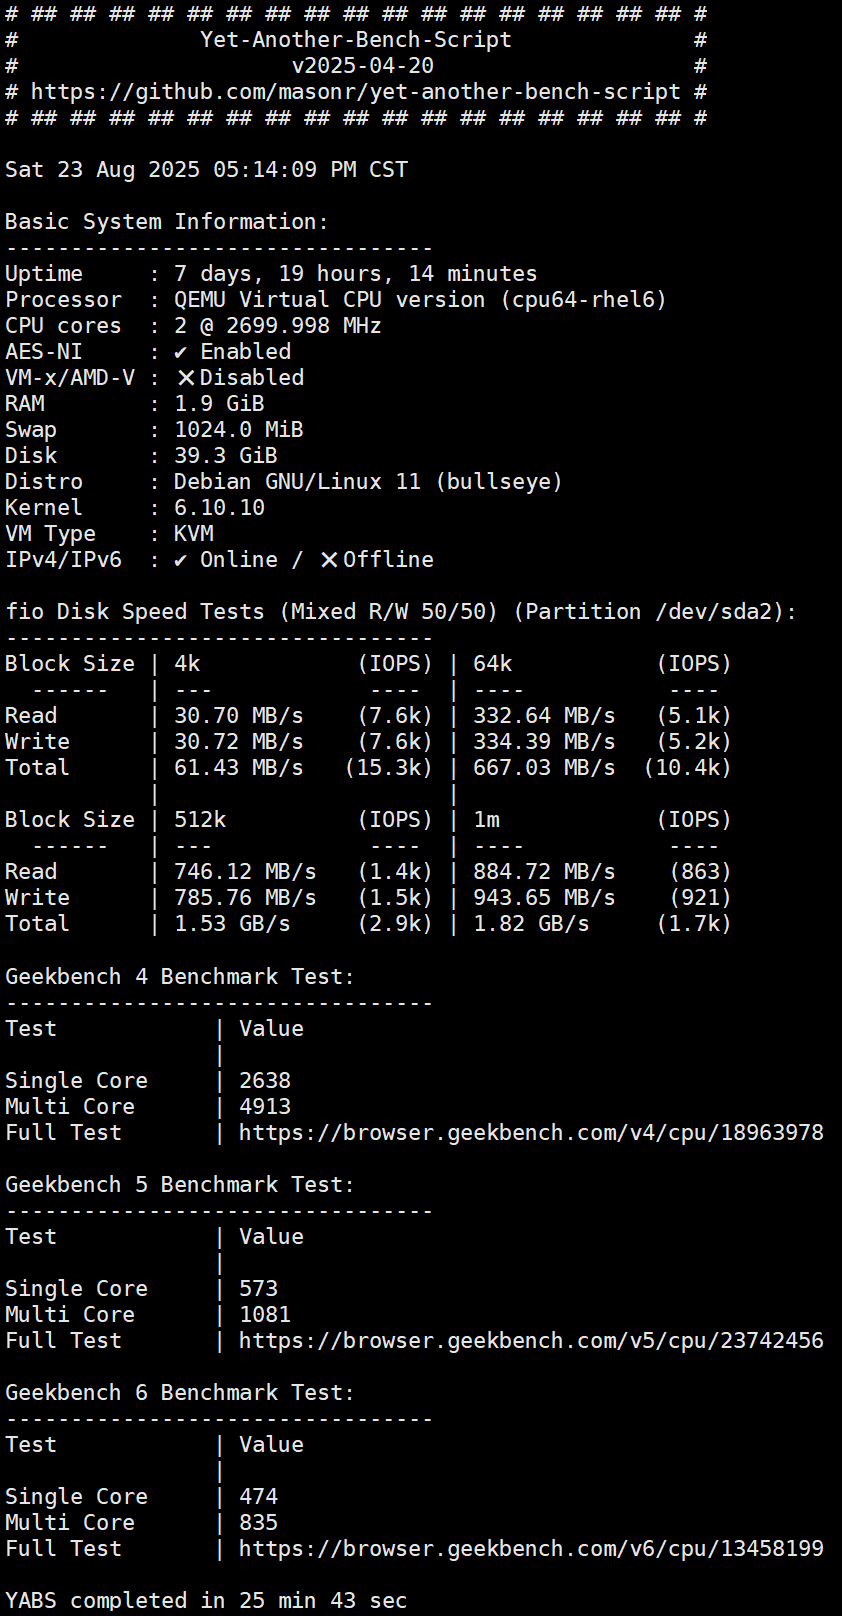Open the Geekbench 5 full test link

coord(531,1341)
